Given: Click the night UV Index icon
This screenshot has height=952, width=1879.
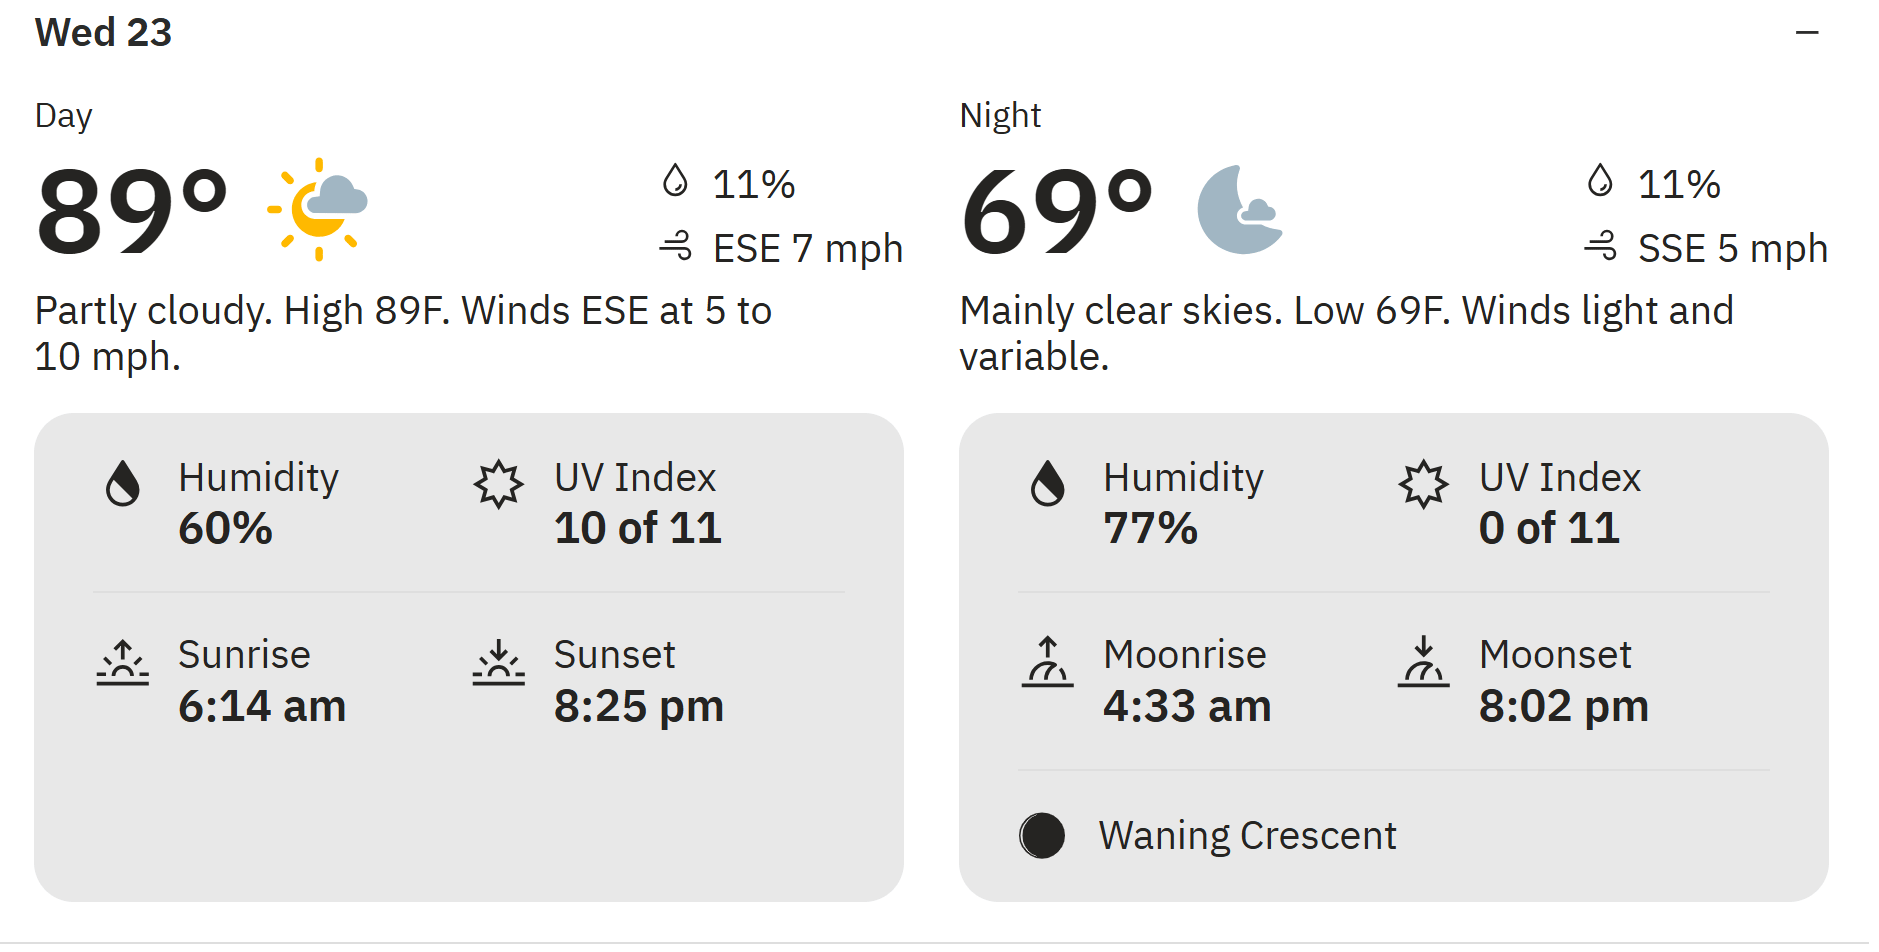Looking at the screenshot, I should tap(1423, 484).
